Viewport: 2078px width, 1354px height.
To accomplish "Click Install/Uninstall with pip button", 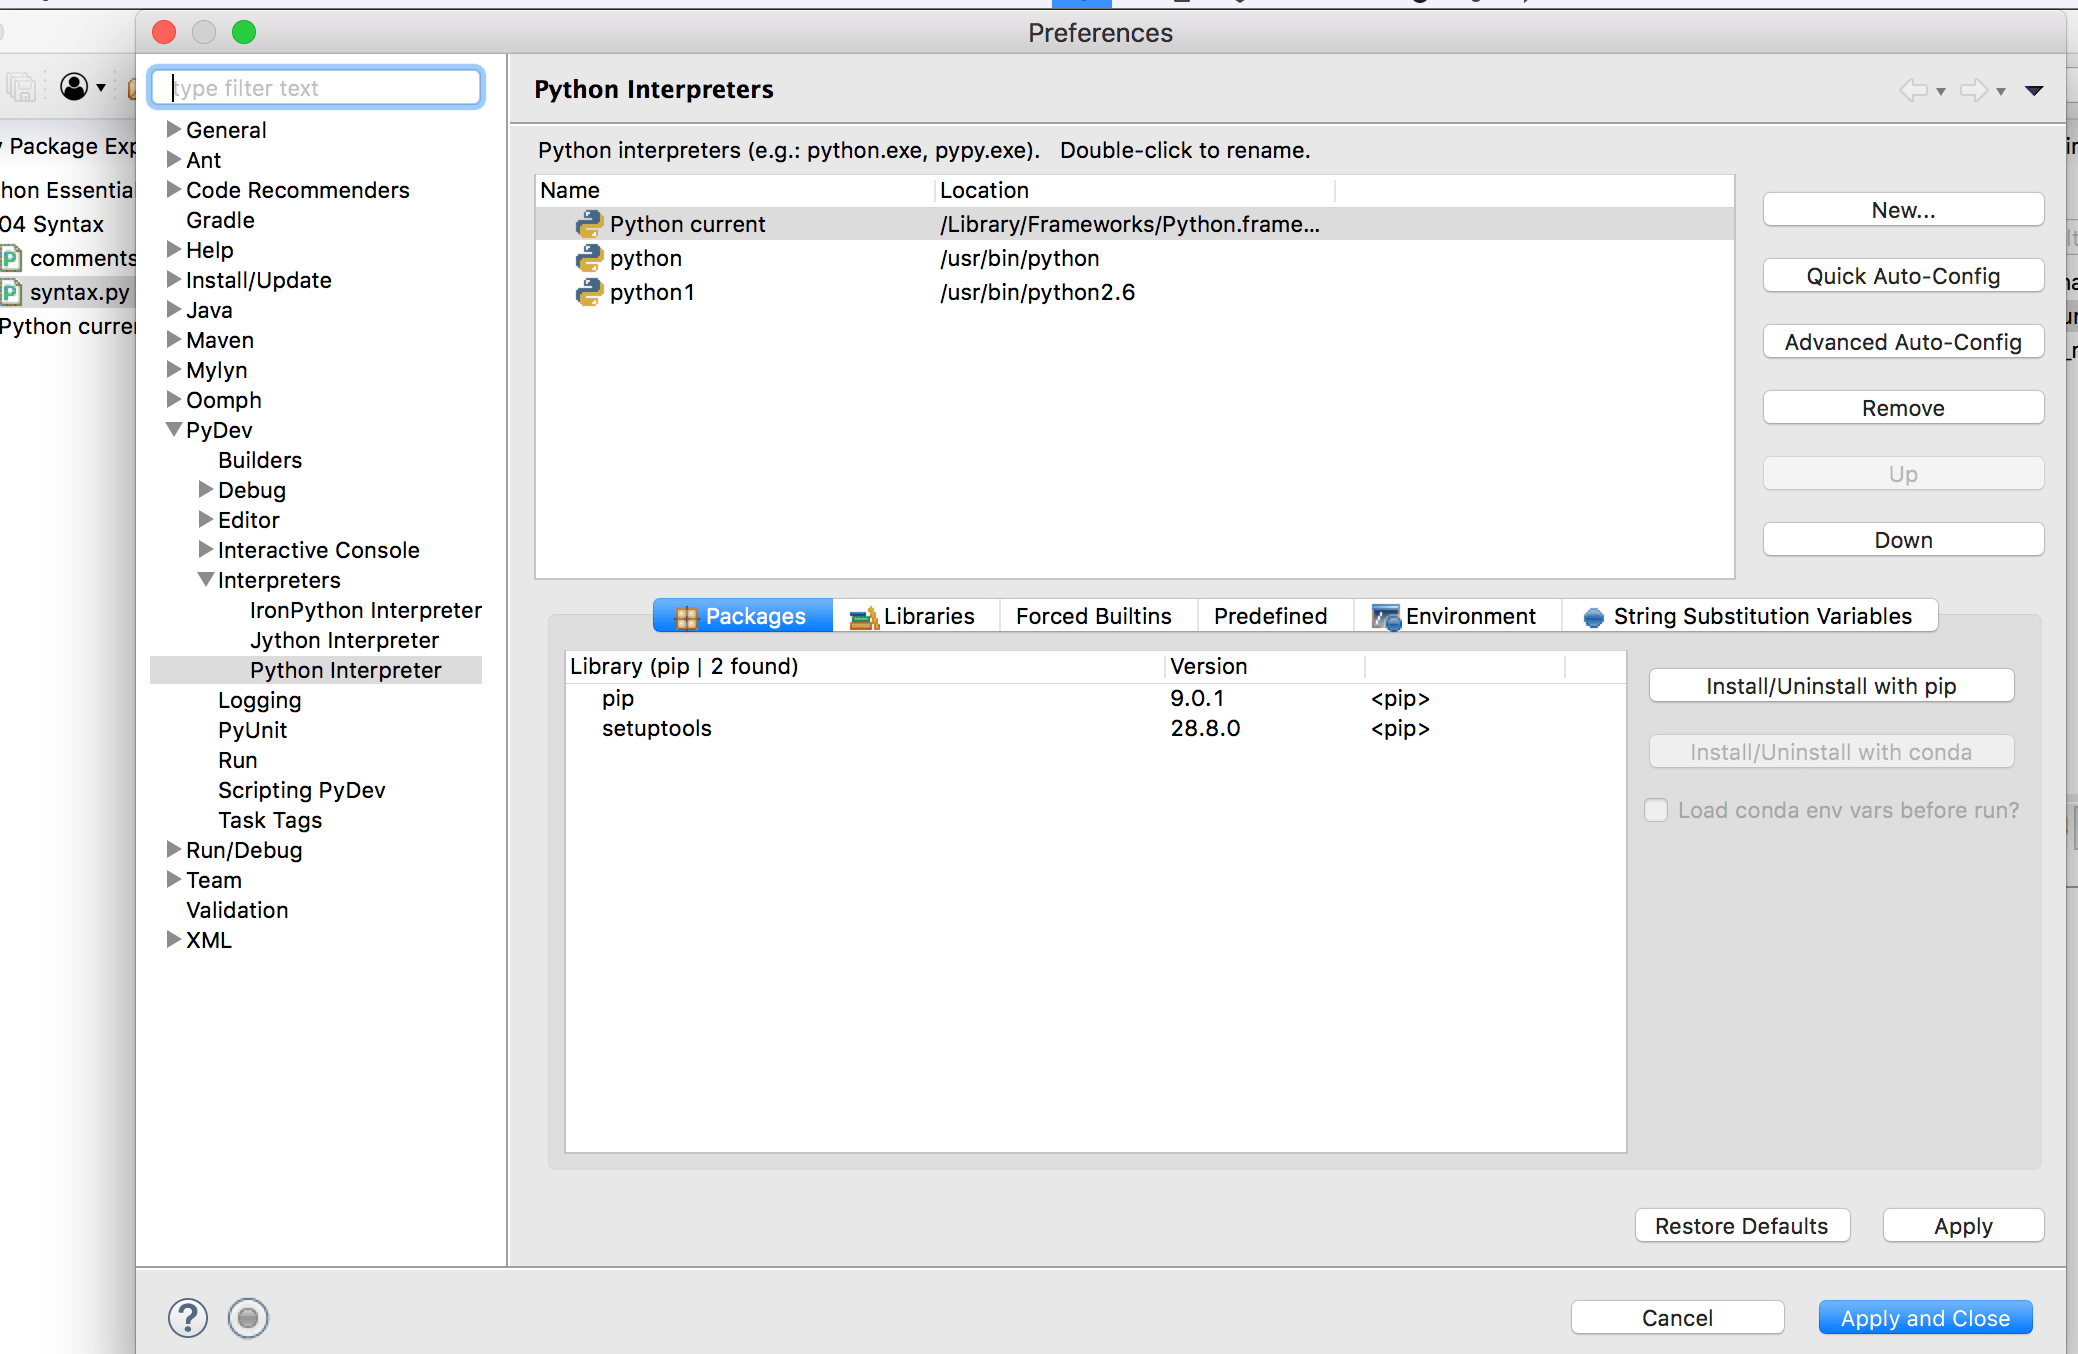I will [x=1830, y=686].
